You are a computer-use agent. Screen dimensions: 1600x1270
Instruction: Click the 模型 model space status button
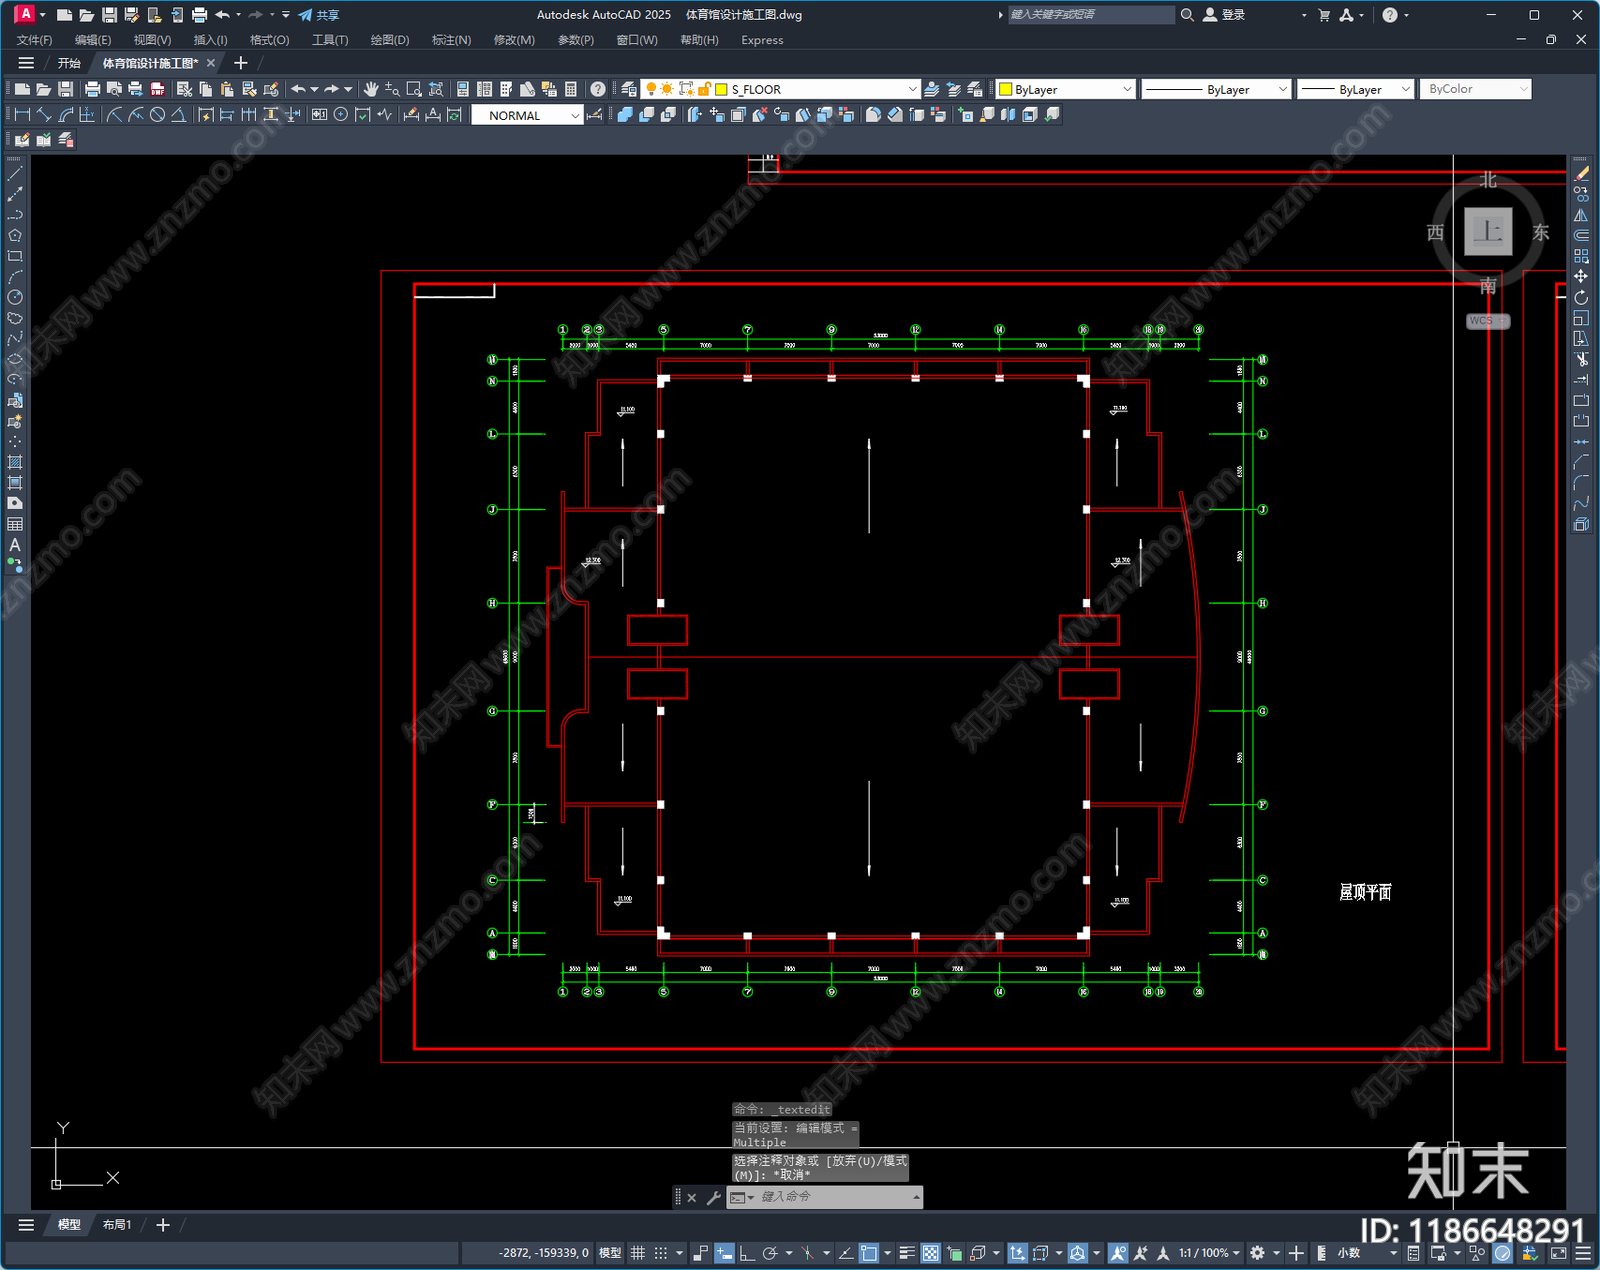click(x=610, y=1253)
